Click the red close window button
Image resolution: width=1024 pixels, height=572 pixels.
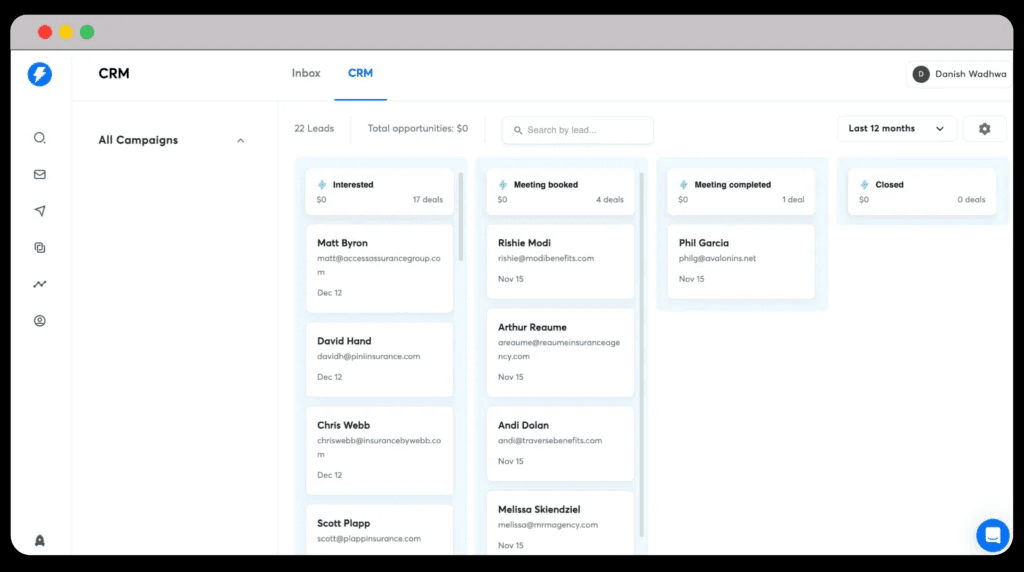[45, 32]
